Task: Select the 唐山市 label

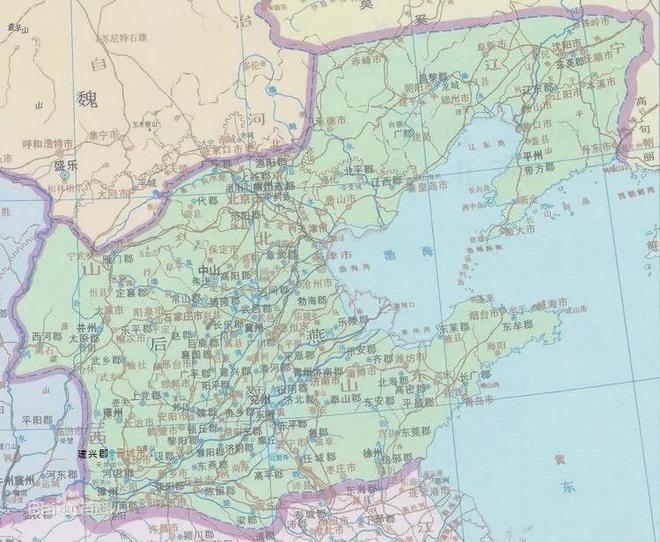Action: click(341, 199)
